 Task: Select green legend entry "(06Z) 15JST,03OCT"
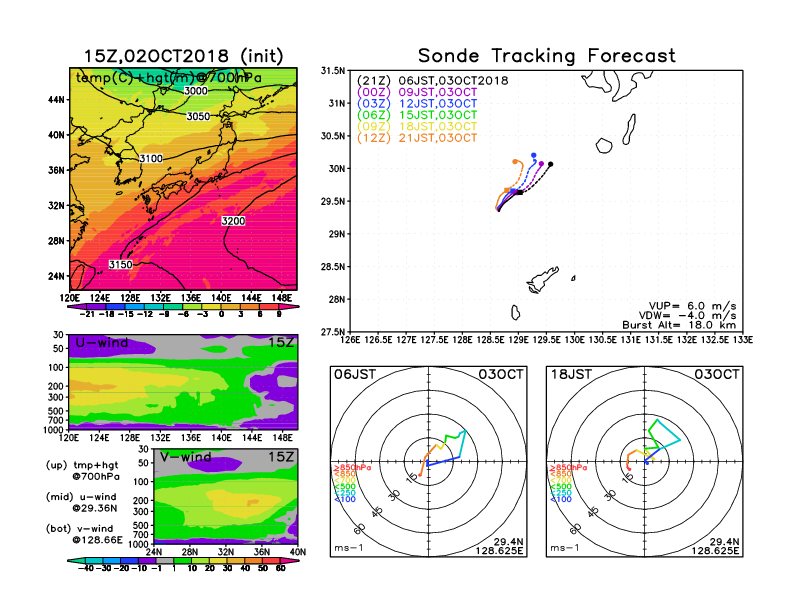417,115
